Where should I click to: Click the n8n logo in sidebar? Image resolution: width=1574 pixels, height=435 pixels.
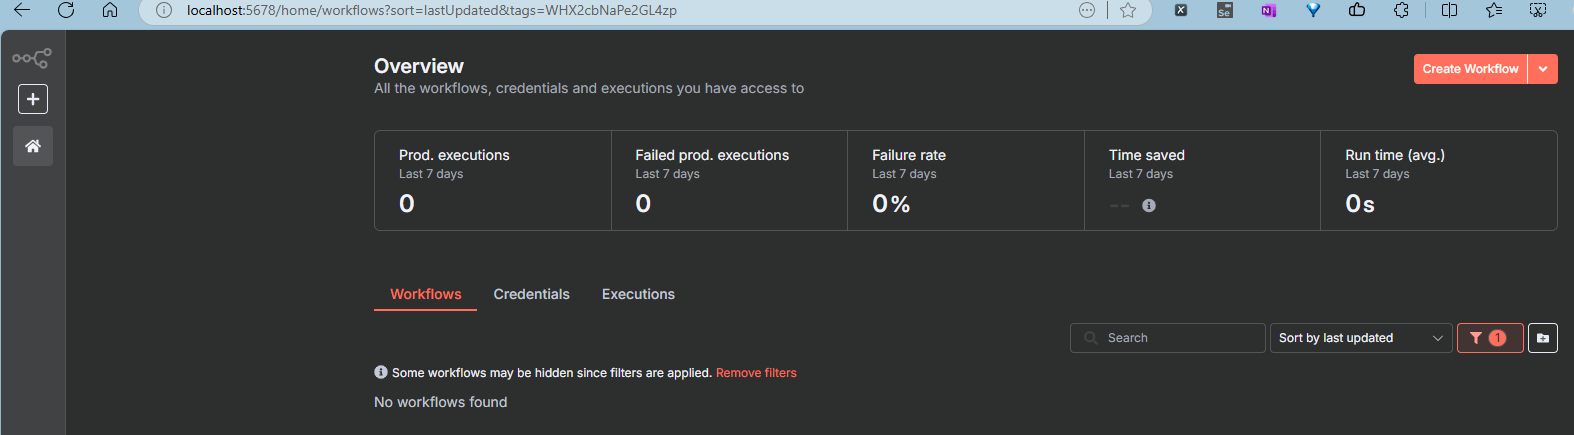click(x=32, y=59)
